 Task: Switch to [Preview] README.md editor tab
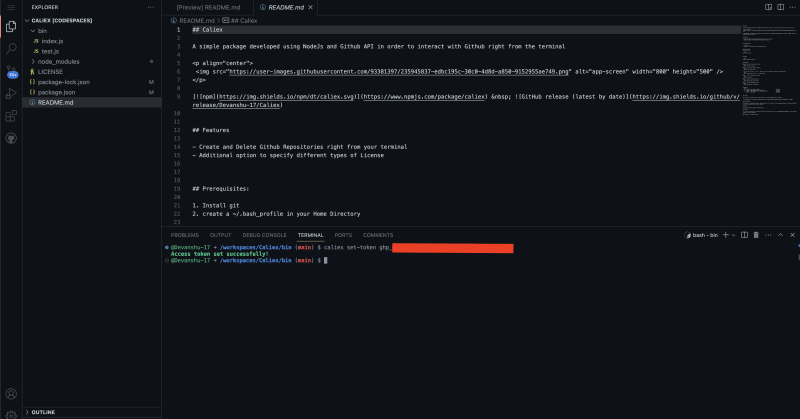pyautogui.click(x=208, y=7)
